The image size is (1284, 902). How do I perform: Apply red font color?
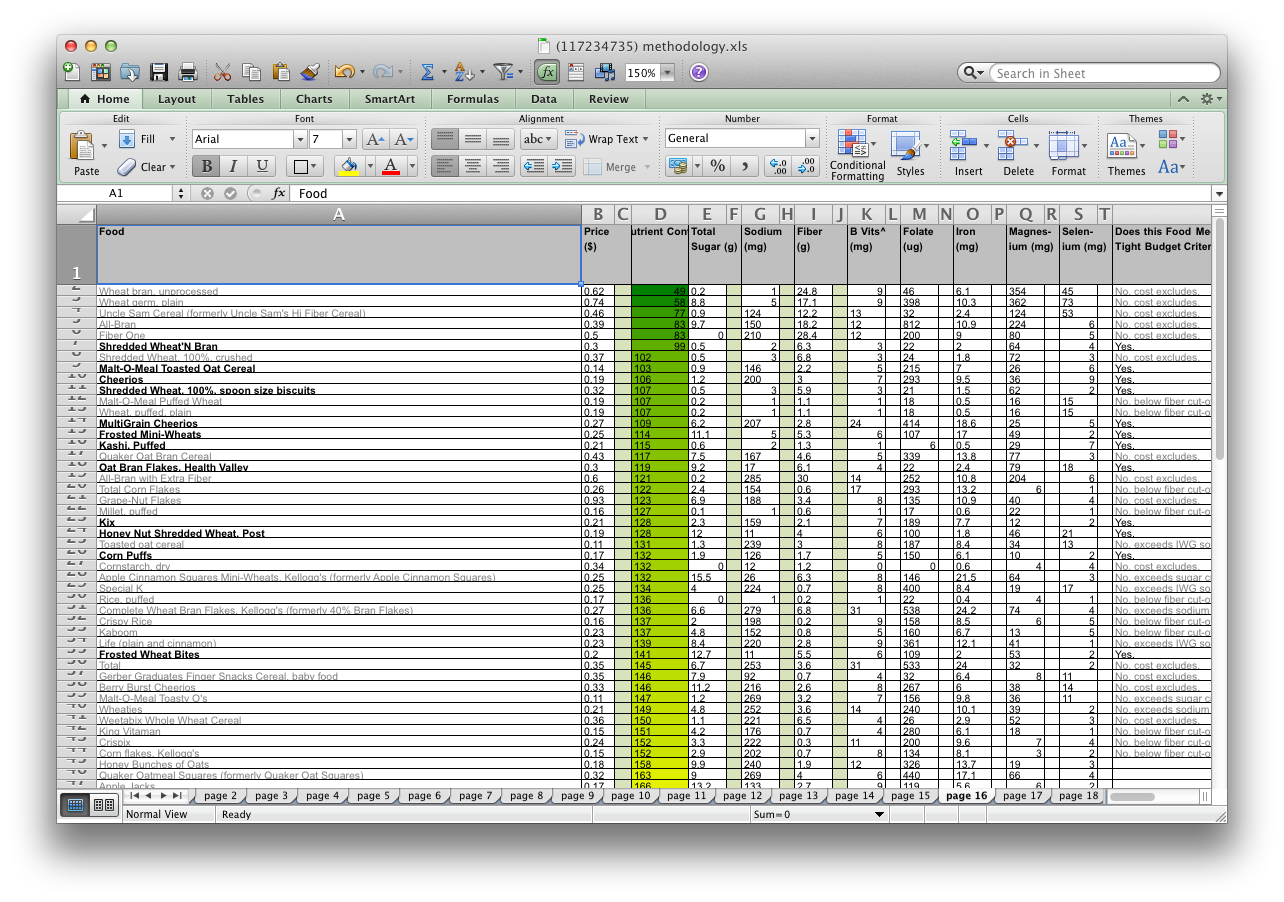coord(391,166)
